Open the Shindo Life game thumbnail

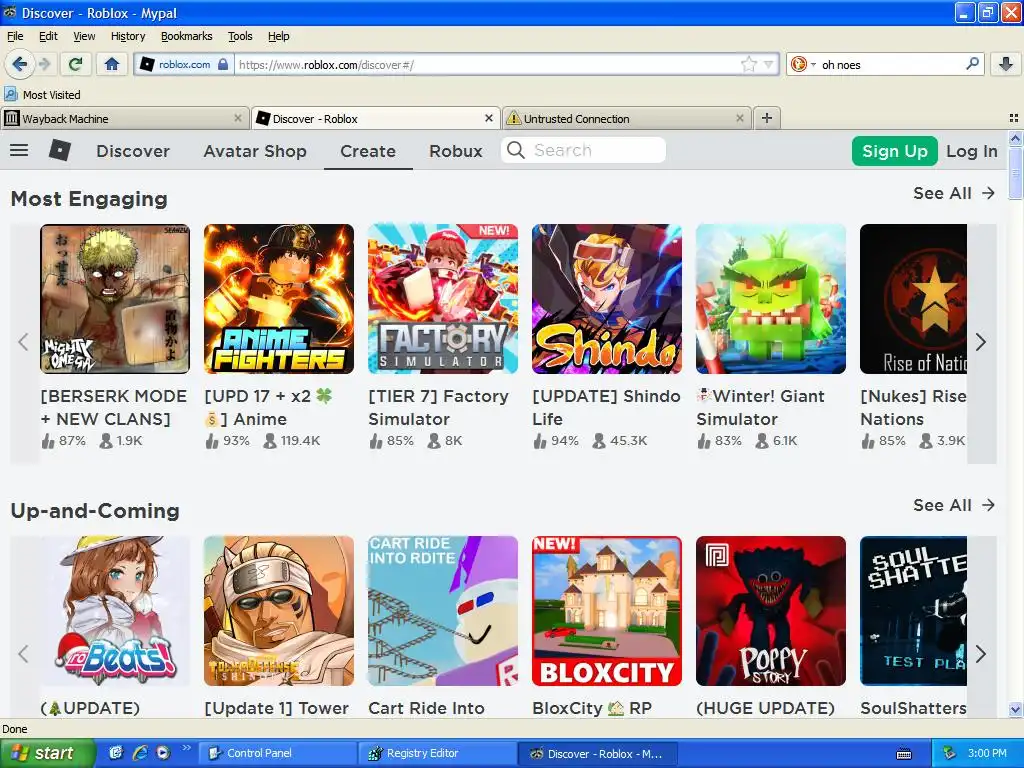tap(607, 299)
